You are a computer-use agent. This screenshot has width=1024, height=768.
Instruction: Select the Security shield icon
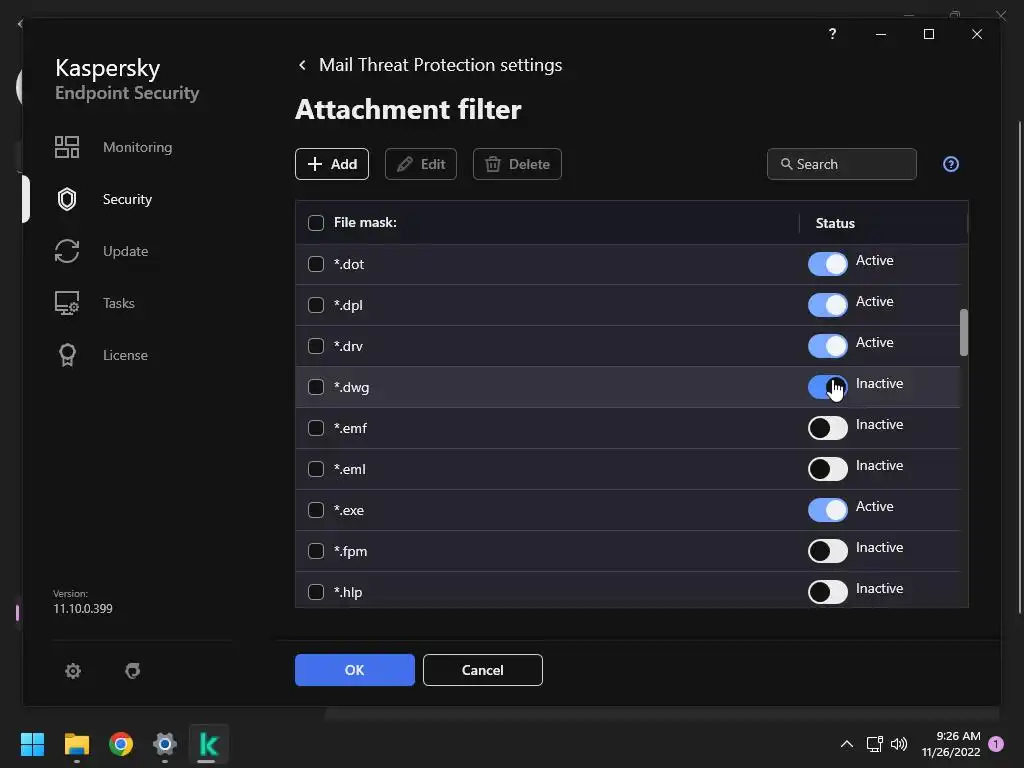[x=67, y=199]
